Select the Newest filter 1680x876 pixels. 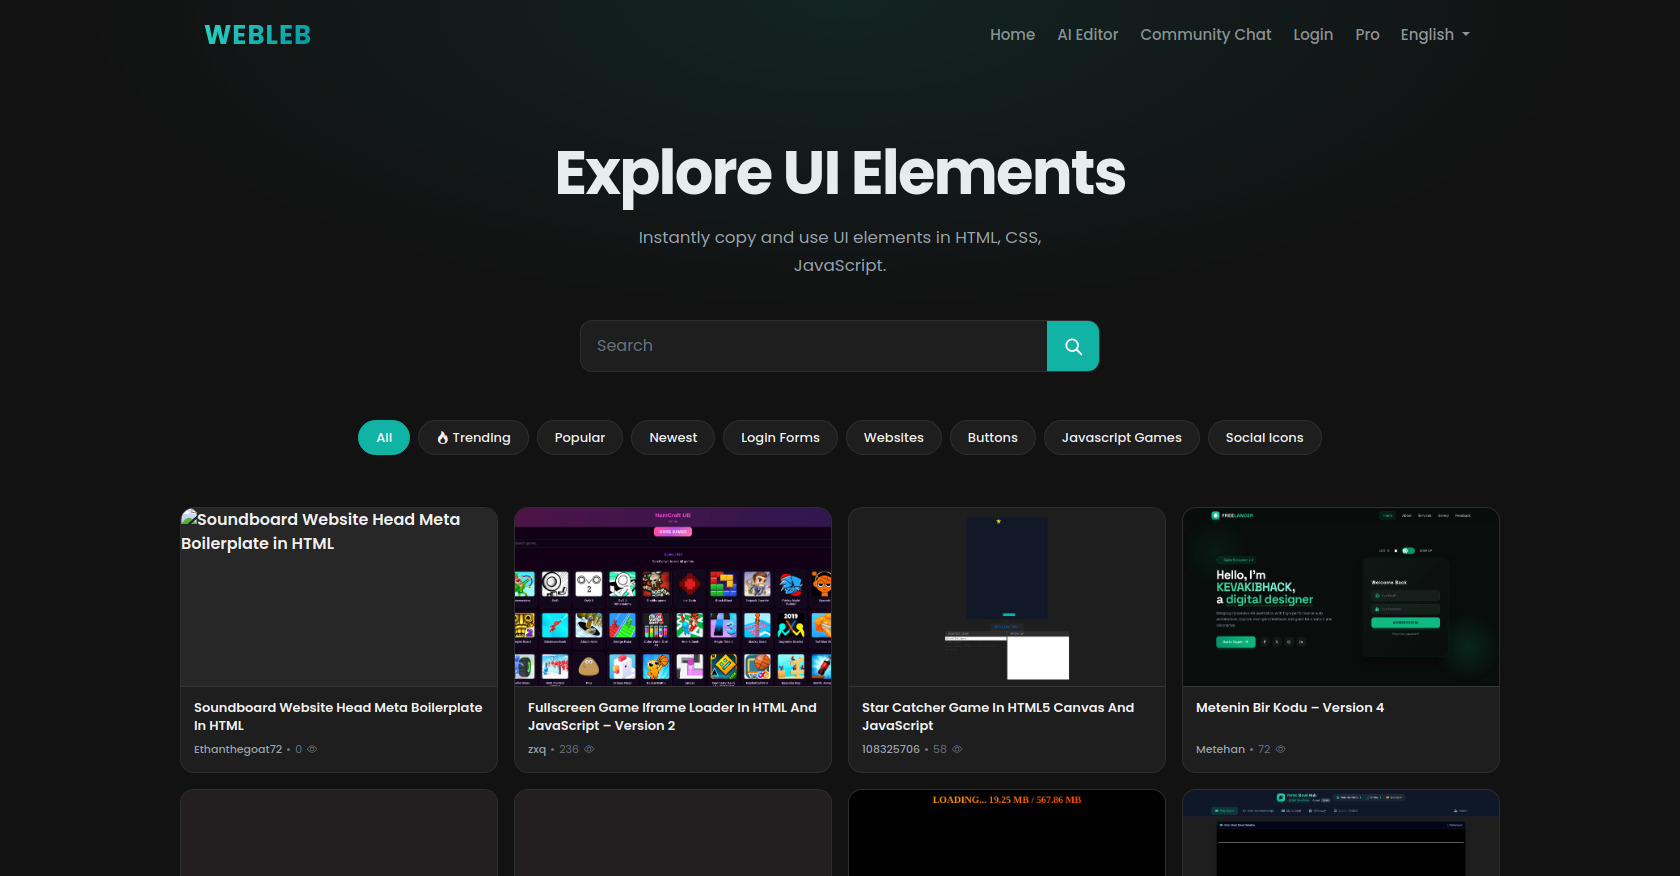pos(673,438)
